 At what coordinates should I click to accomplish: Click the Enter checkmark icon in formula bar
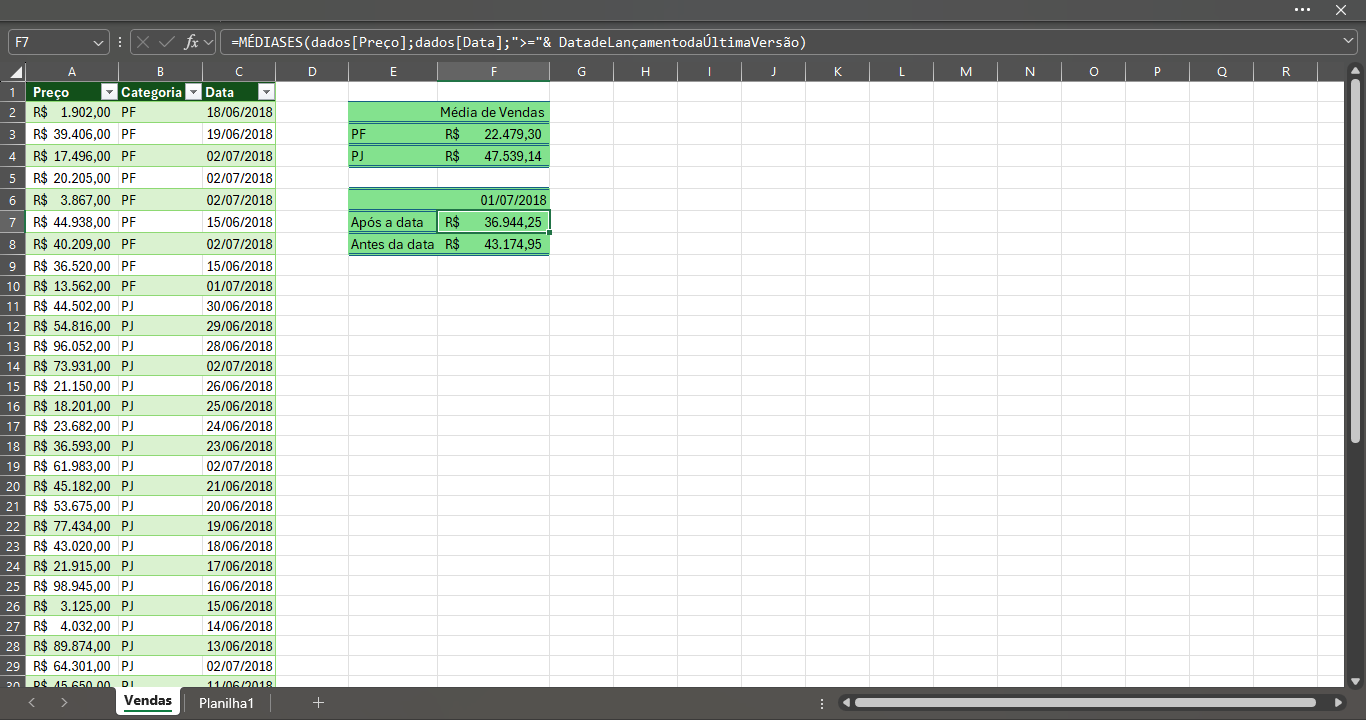click(x=167, y=43)
